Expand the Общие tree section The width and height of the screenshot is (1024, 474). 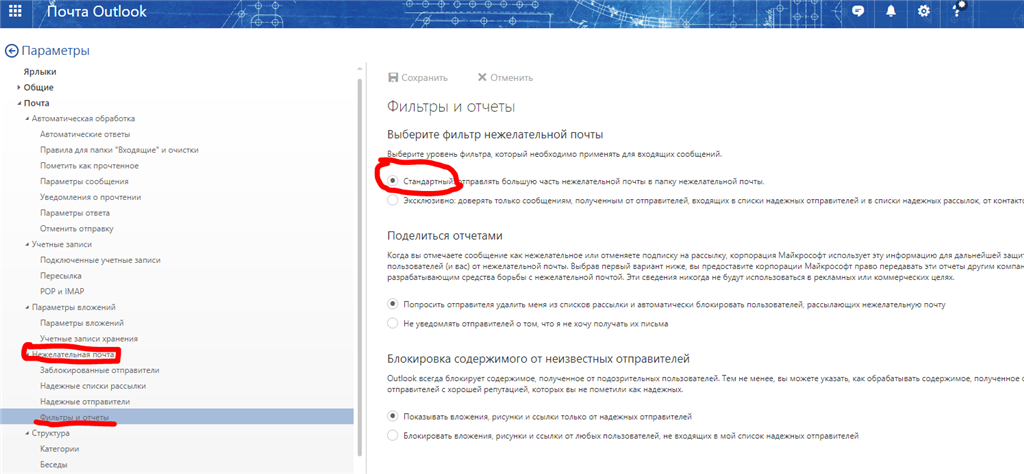(19, 87)
